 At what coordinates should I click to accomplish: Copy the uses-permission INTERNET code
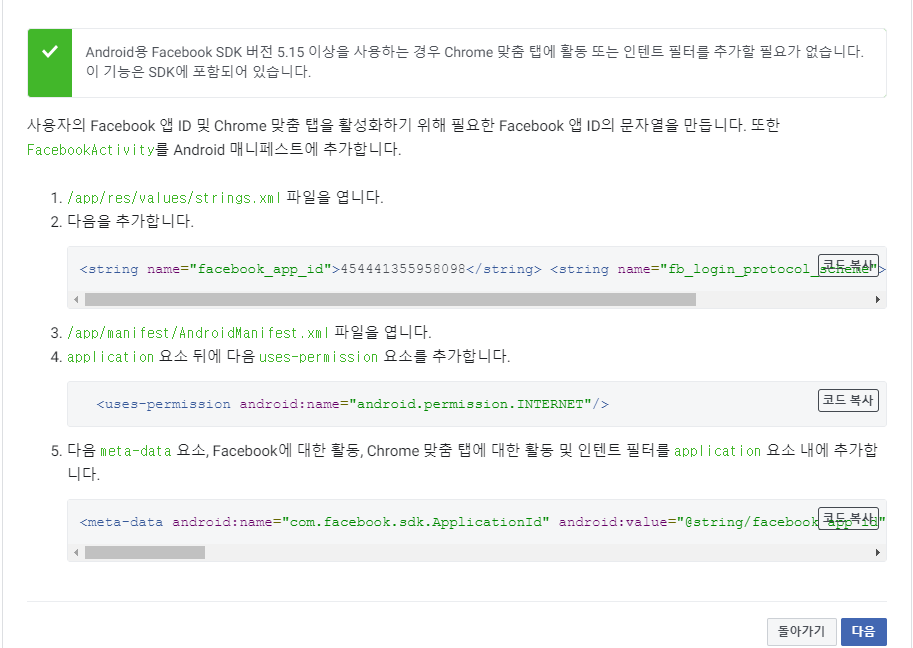tap(848, 401)
